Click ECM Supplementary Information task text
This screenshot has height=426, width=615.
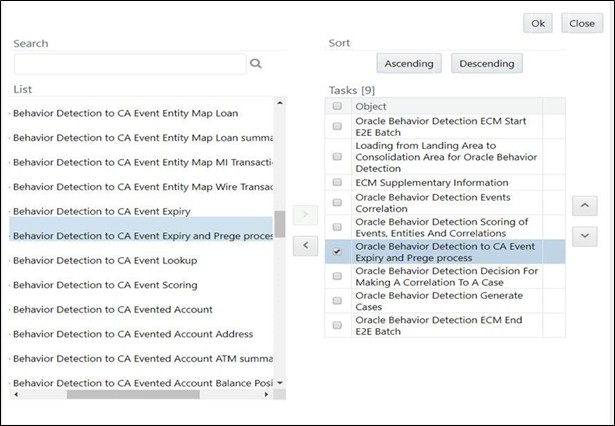(432, 183)
